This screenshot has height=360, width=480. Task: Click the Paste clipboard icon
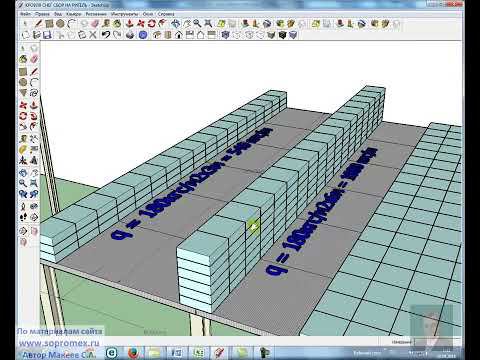tap(82, 35)
